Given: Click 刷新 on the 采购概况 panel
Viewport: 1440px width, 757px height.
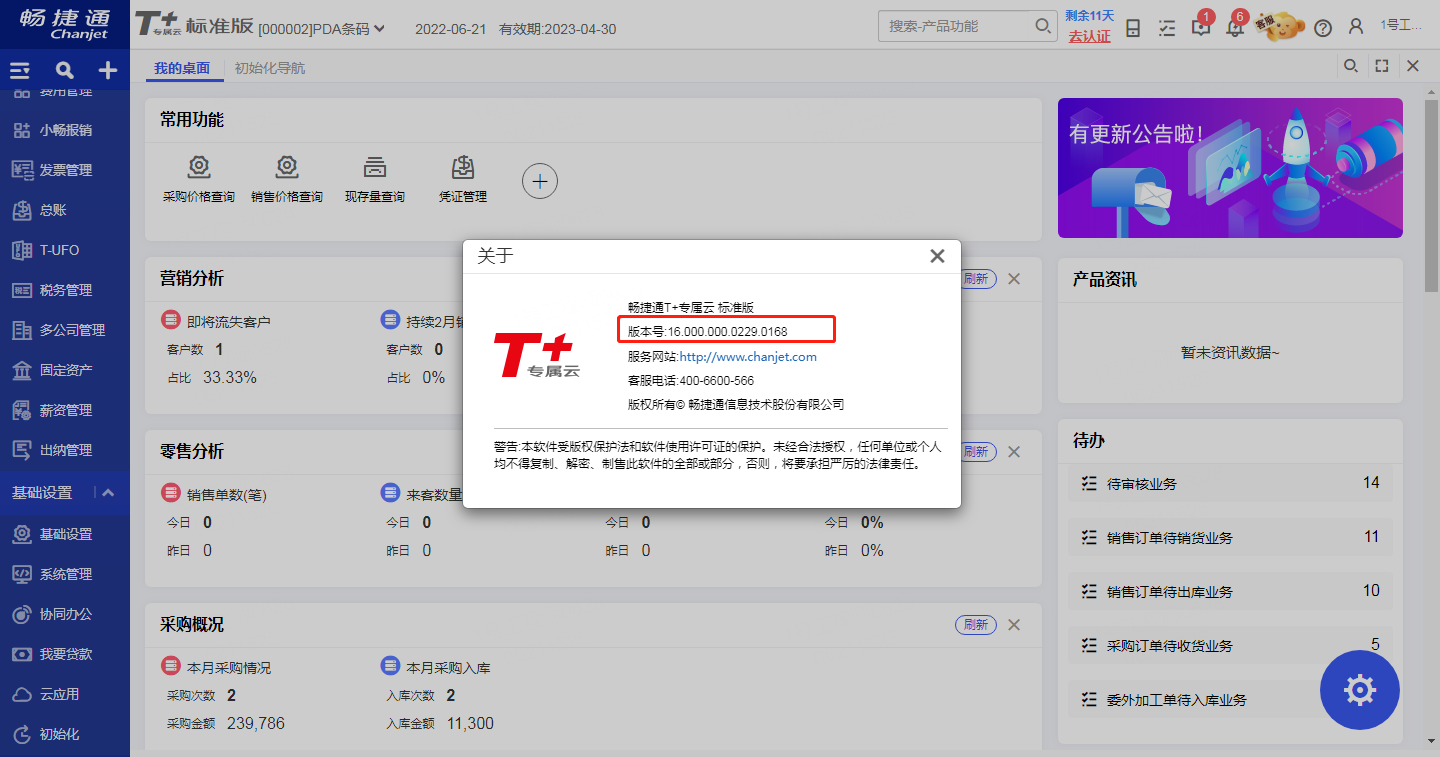Looking at the screenshot, I should [976, 625].
